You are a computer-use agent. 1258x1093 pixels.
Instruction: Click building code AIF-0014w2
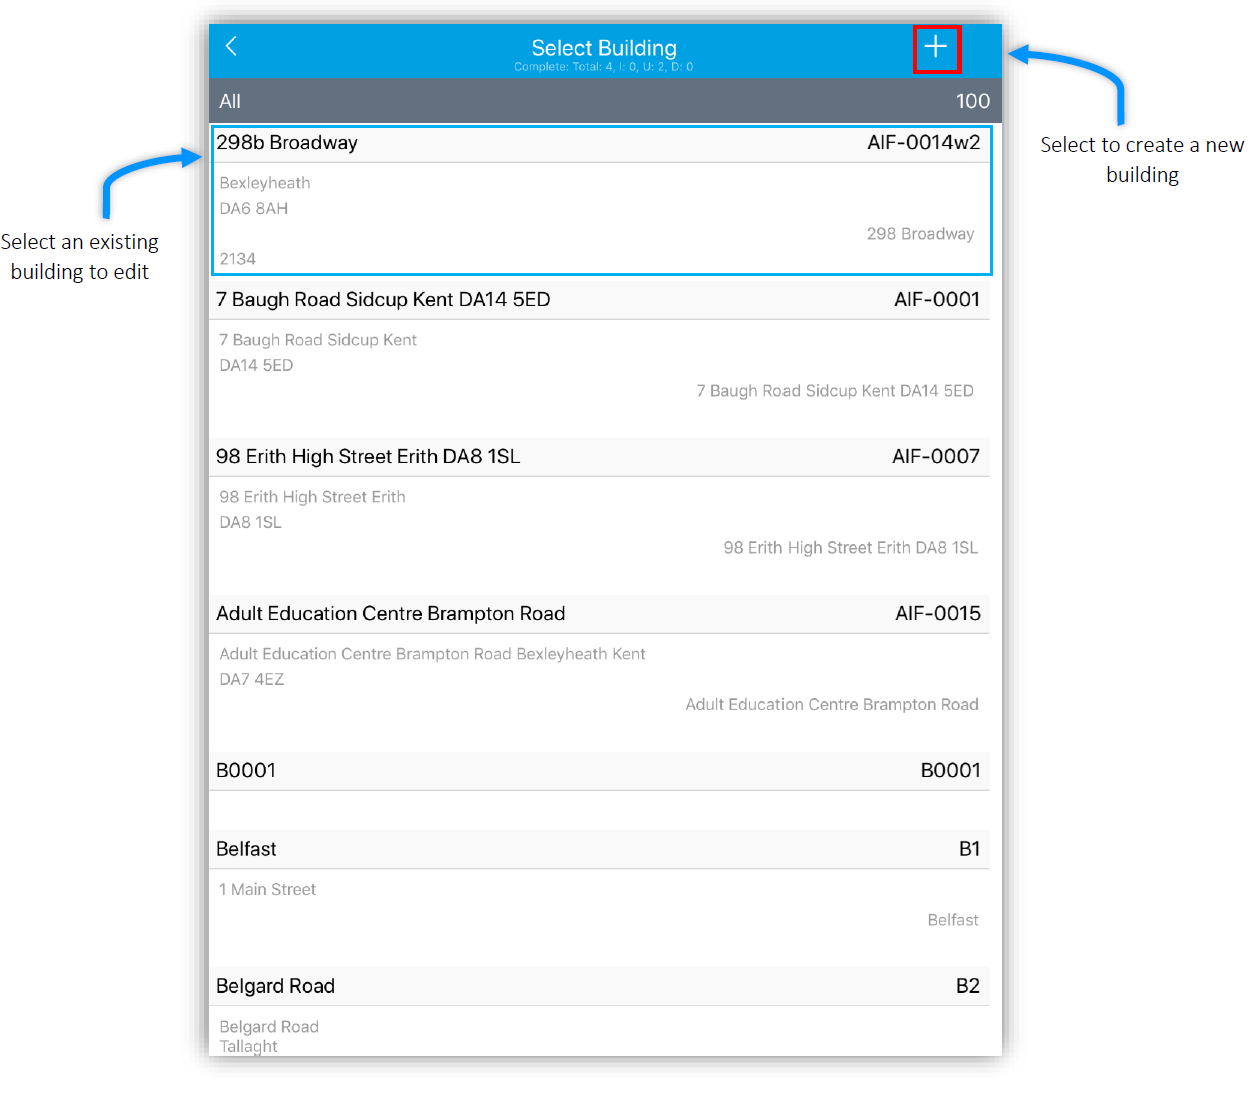[923, 143]
